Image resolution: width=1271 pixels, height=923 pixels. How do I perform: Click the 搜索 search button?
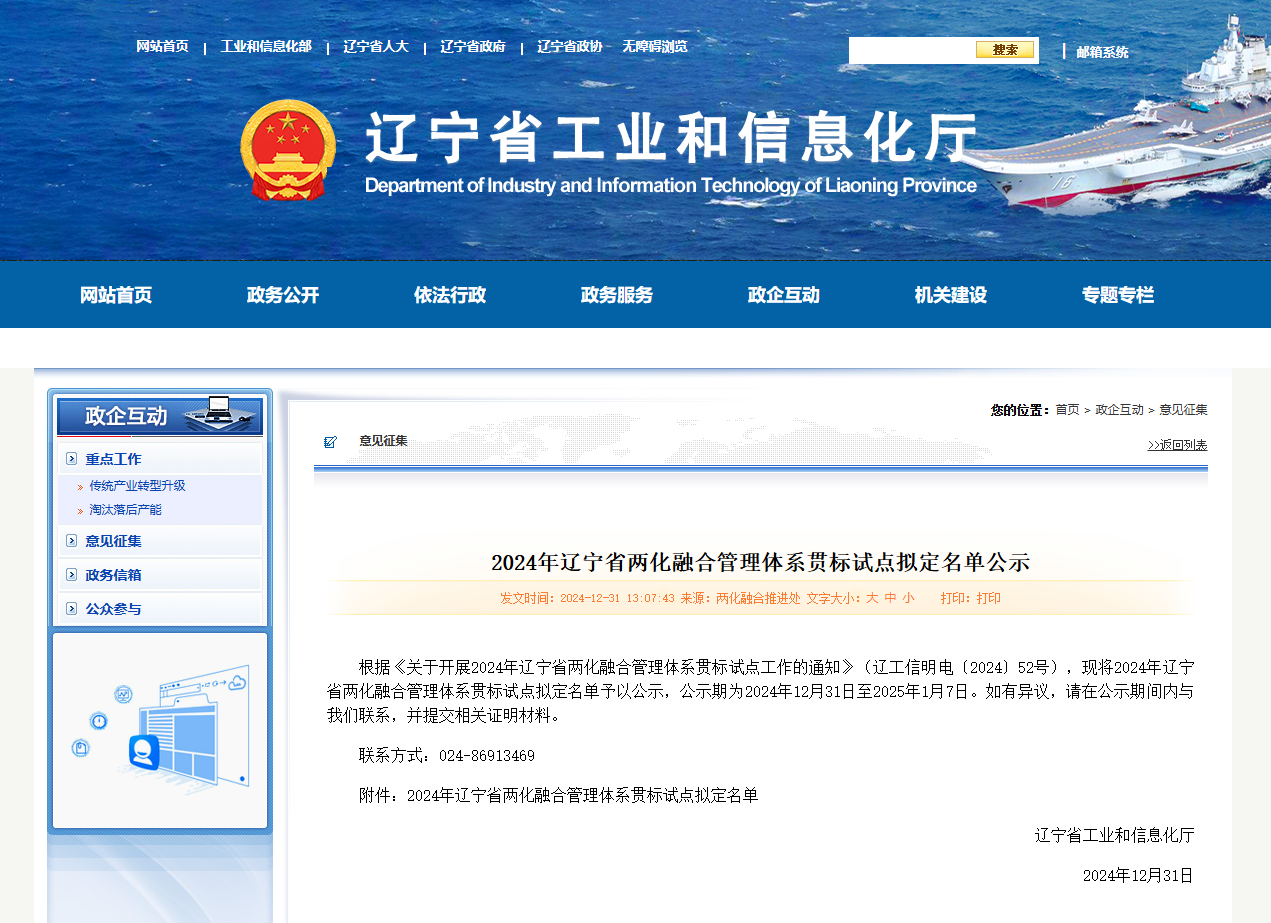tap(1005, 50)
